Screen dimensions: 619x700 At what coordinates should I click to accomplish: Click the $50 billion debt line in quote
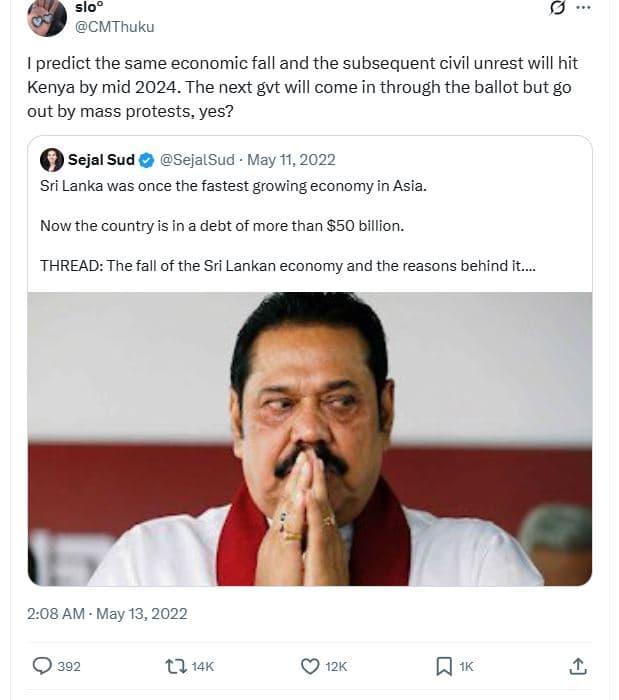pyautogui.click(x=221, y=226)
